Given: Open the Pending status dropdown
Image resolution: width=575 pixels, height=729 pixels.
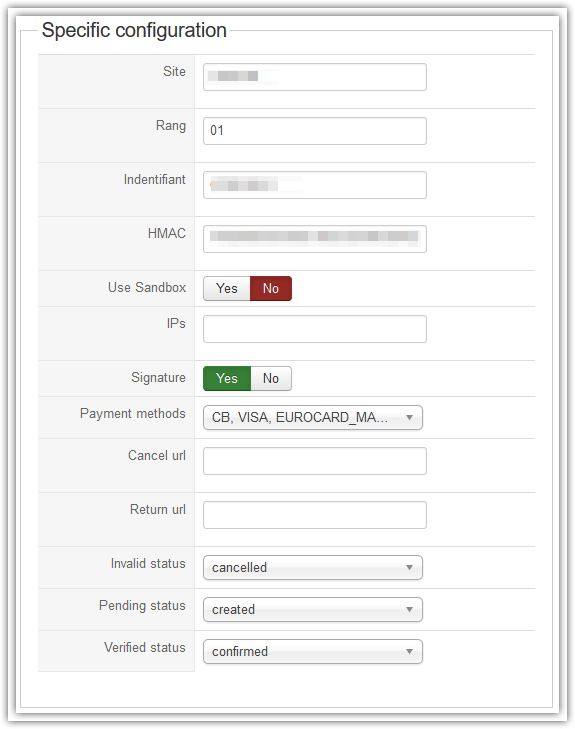Looking at the screenshot, I should [x=313, y=610].
